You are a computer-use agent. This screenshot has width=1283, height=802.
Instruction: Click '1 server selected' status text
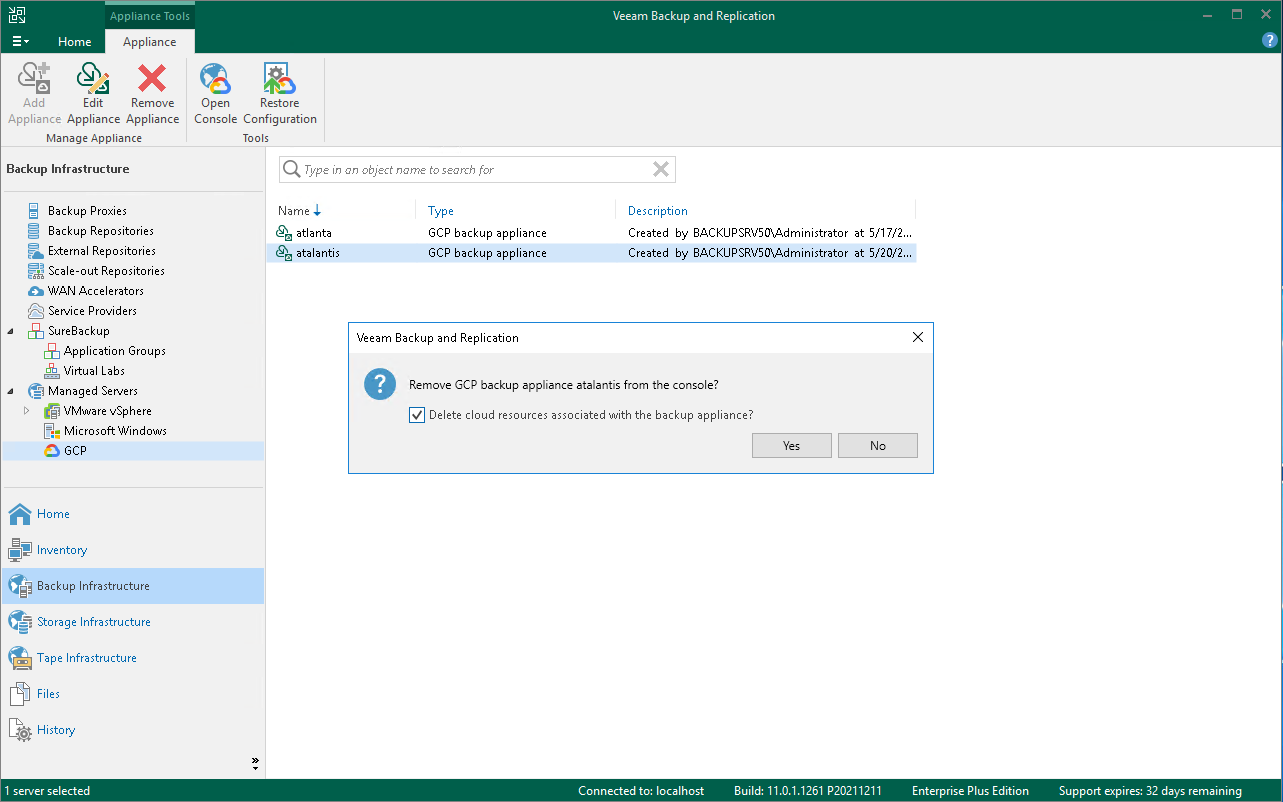click(48, 791)
